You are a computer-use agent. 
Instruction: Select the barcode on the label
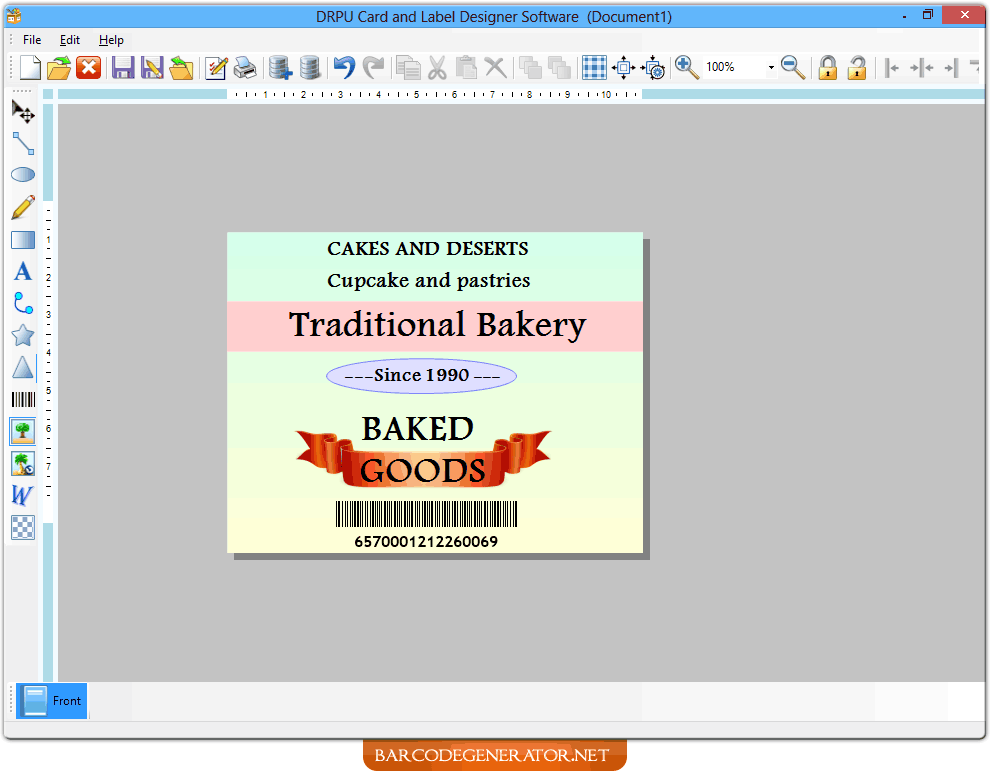click(426, 514)
